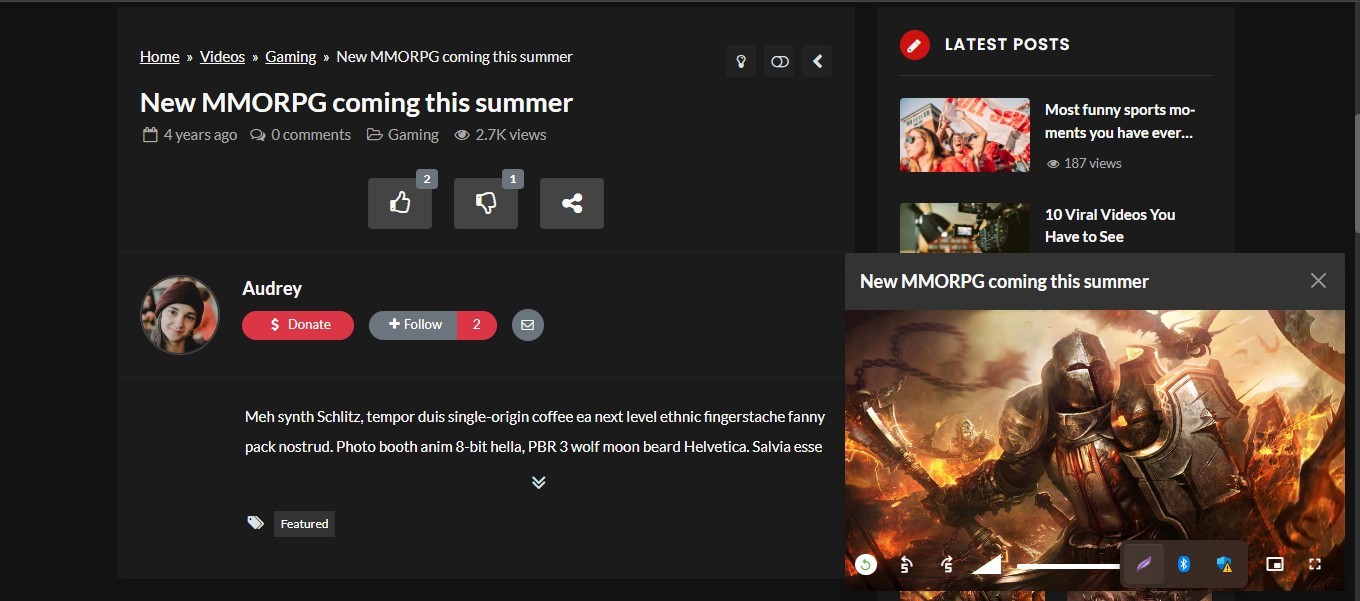Click the Donate button
This screenshot has width=1360, height=601.
coord(298,325)
